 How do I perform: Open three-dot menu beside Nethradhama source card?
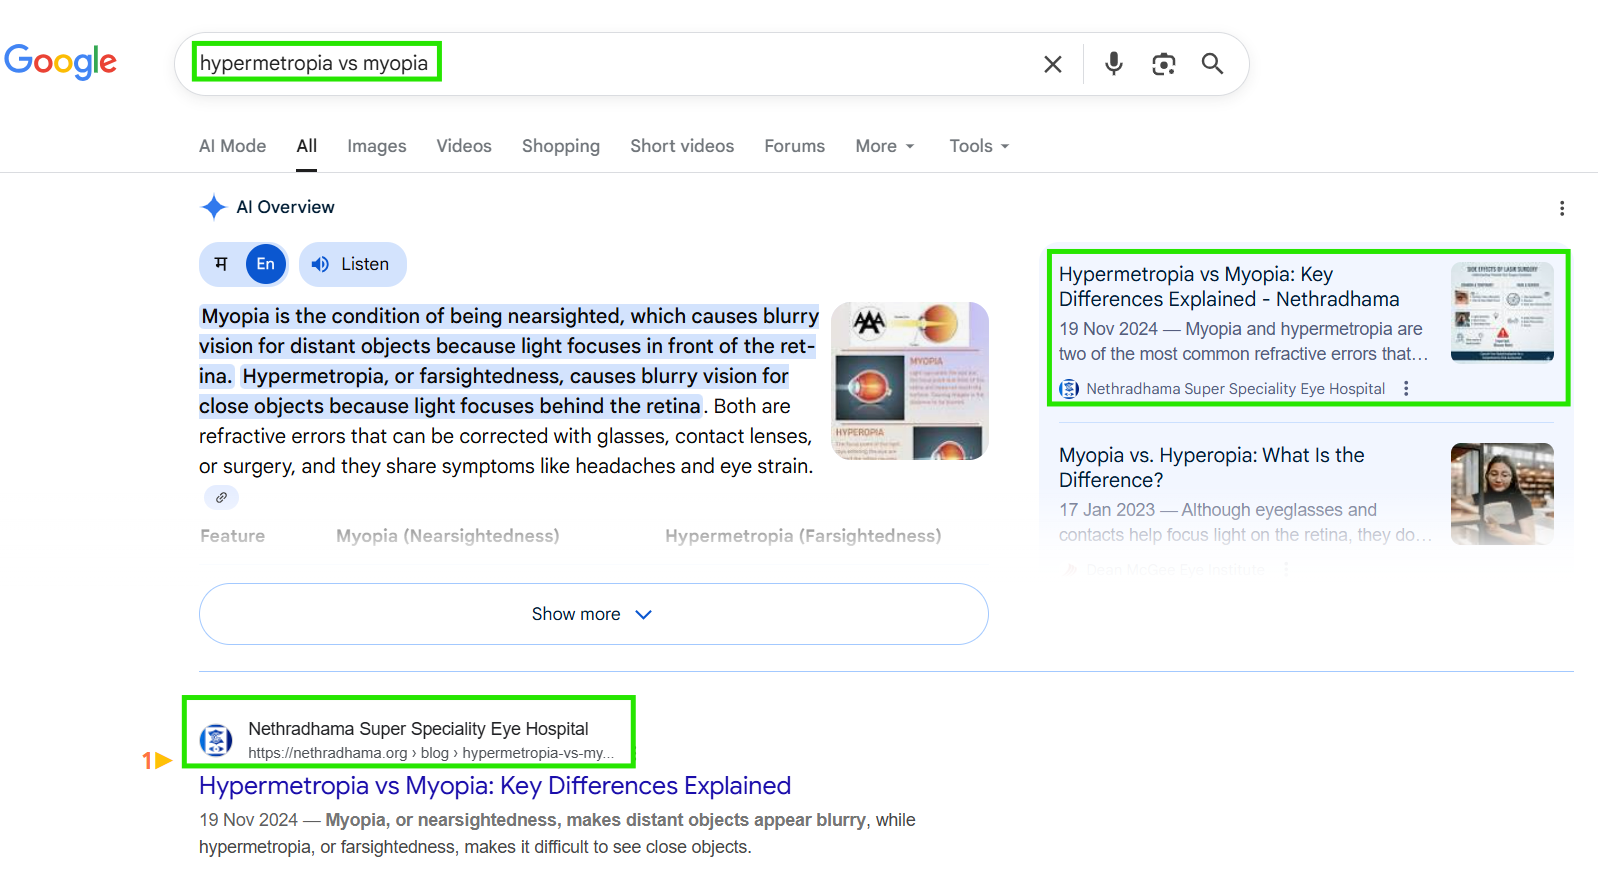pos(1406,389)
